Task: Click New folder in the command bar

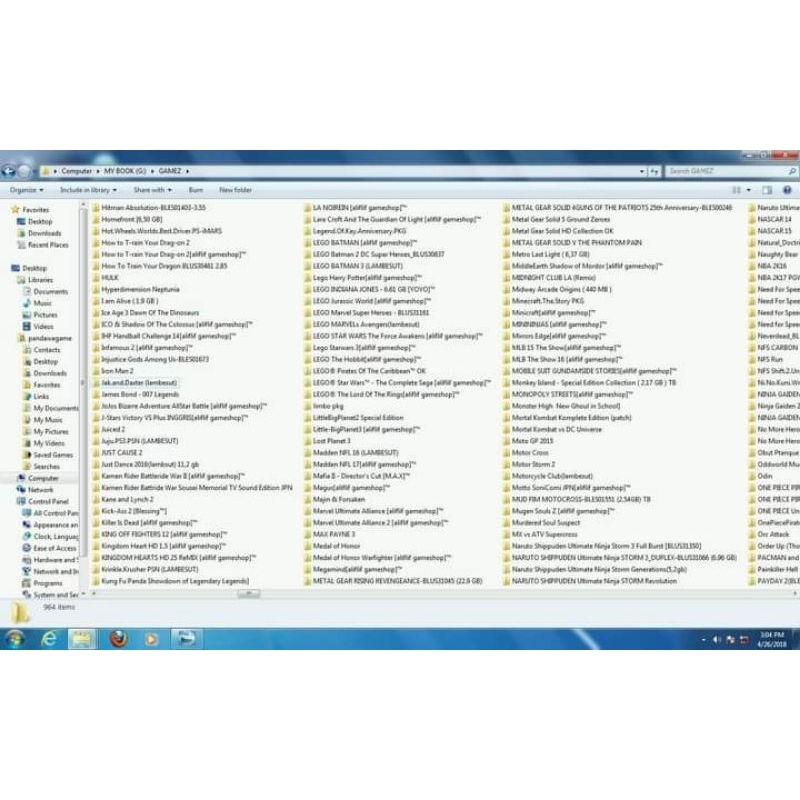Action: point(235,190)
